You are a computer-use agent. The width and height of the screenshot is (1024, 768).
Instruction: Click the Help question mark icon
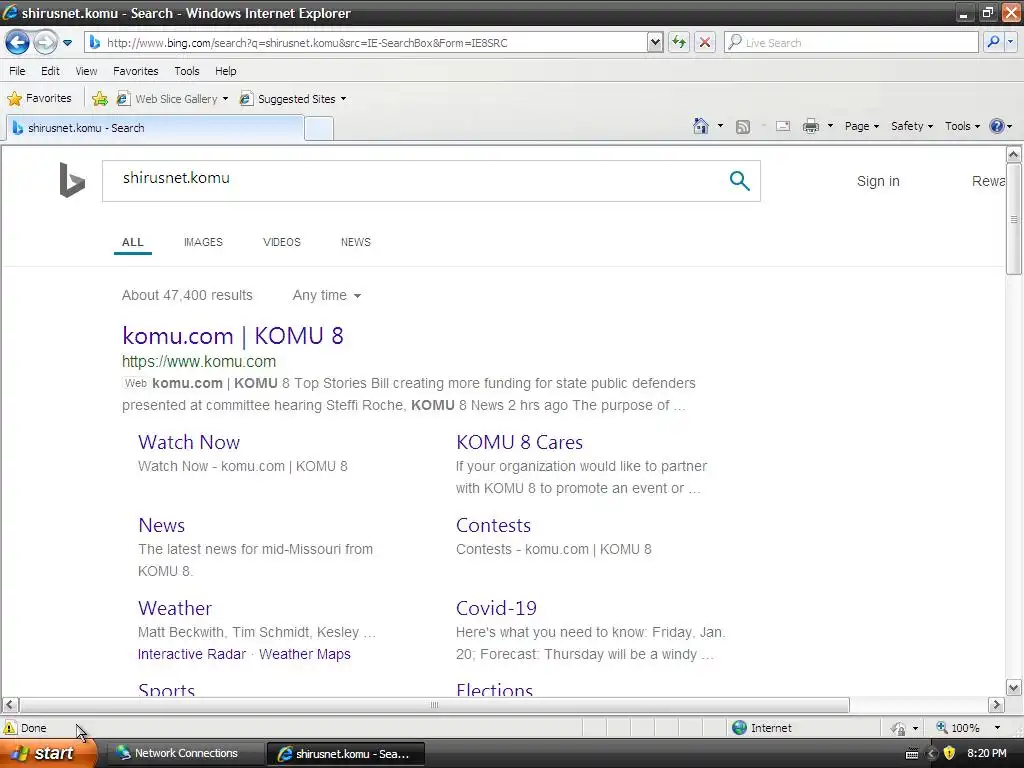point(997,126)
